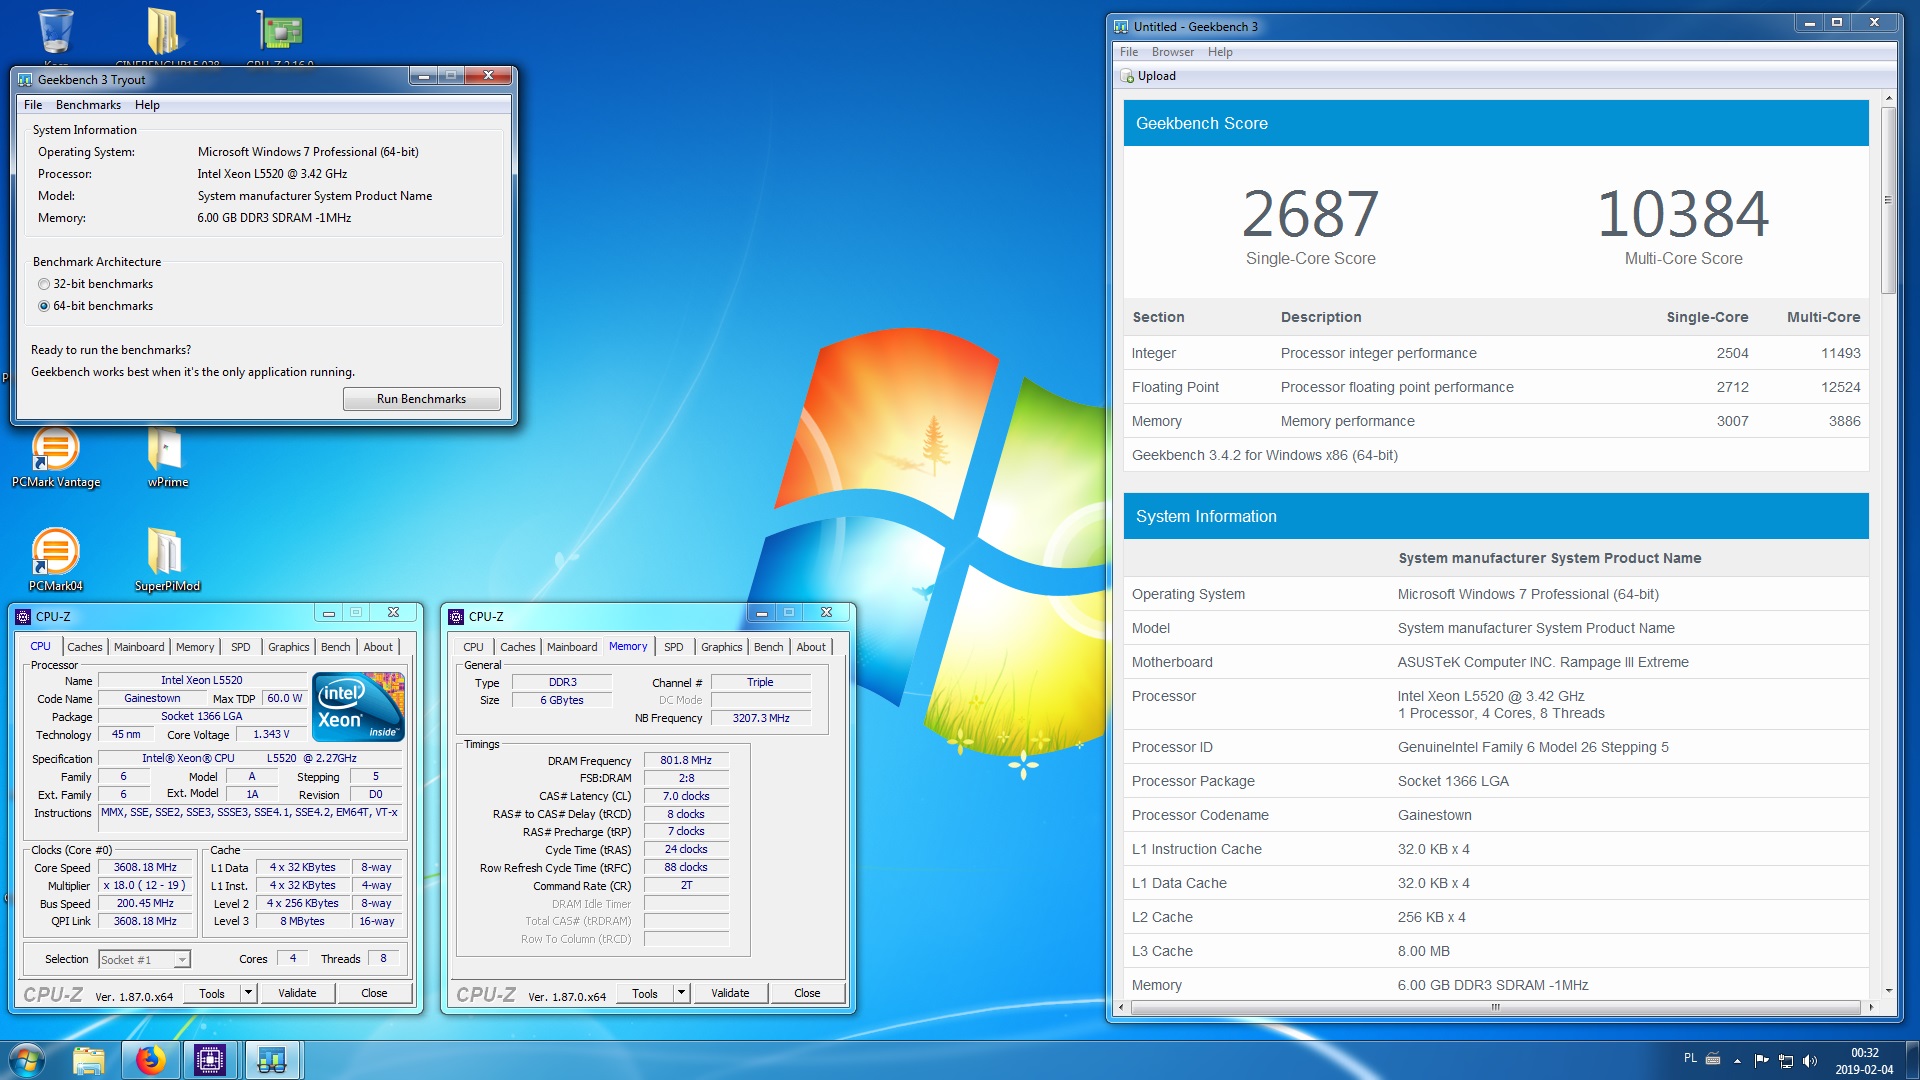Image resolution: width=1920 pixels, height=1080 pixels.
Task: Switch to Geekbench taskbar icon
Action: [x=271, y=1060]
